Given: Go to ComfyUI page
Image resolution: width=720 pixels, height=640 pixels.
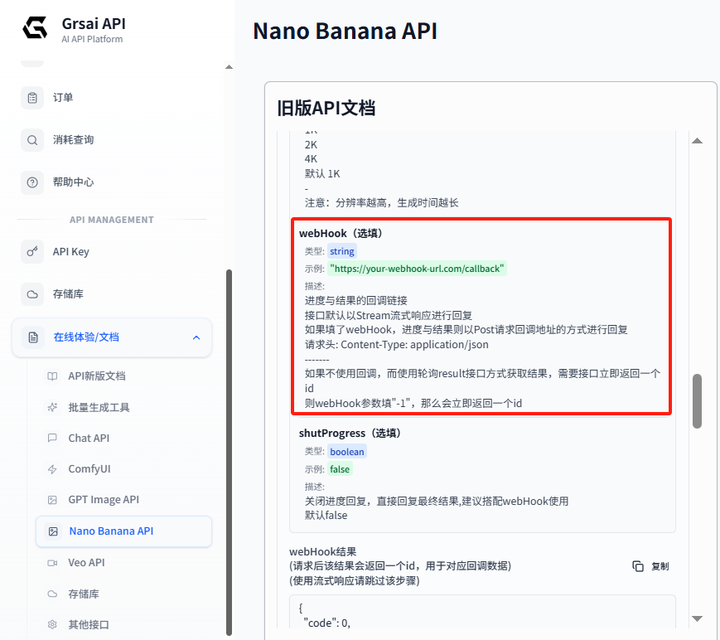Looking at the screenshot, I should coord(90,469).
